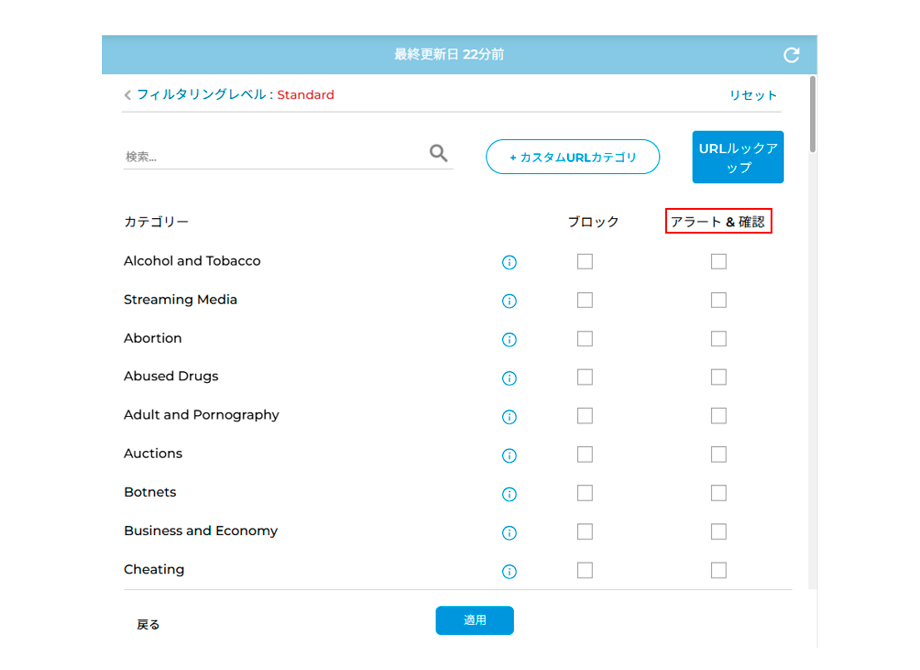Screen dimensions: 920x670
Task: Tick Block checkbox for Abused Drugs
Action: click(585, 377)
